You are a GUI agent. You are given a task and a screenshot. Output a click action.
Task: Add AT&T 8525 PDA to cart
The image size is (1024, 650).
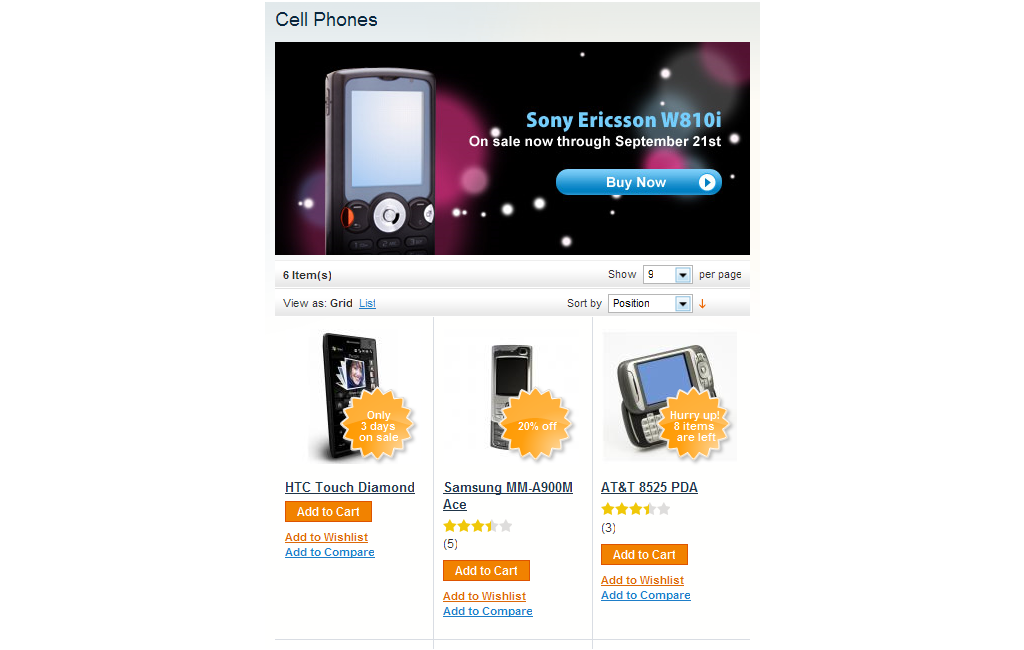pos(644,555)
